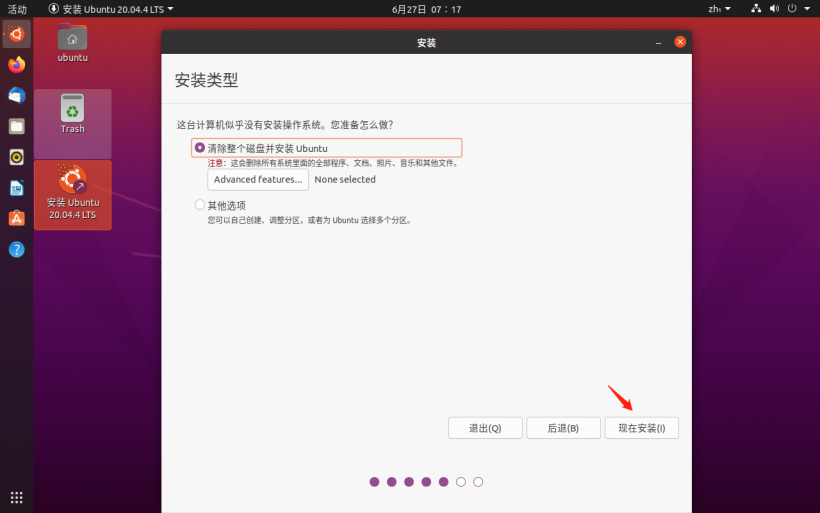Click the 退出(Q) quit button

[485, 428]
